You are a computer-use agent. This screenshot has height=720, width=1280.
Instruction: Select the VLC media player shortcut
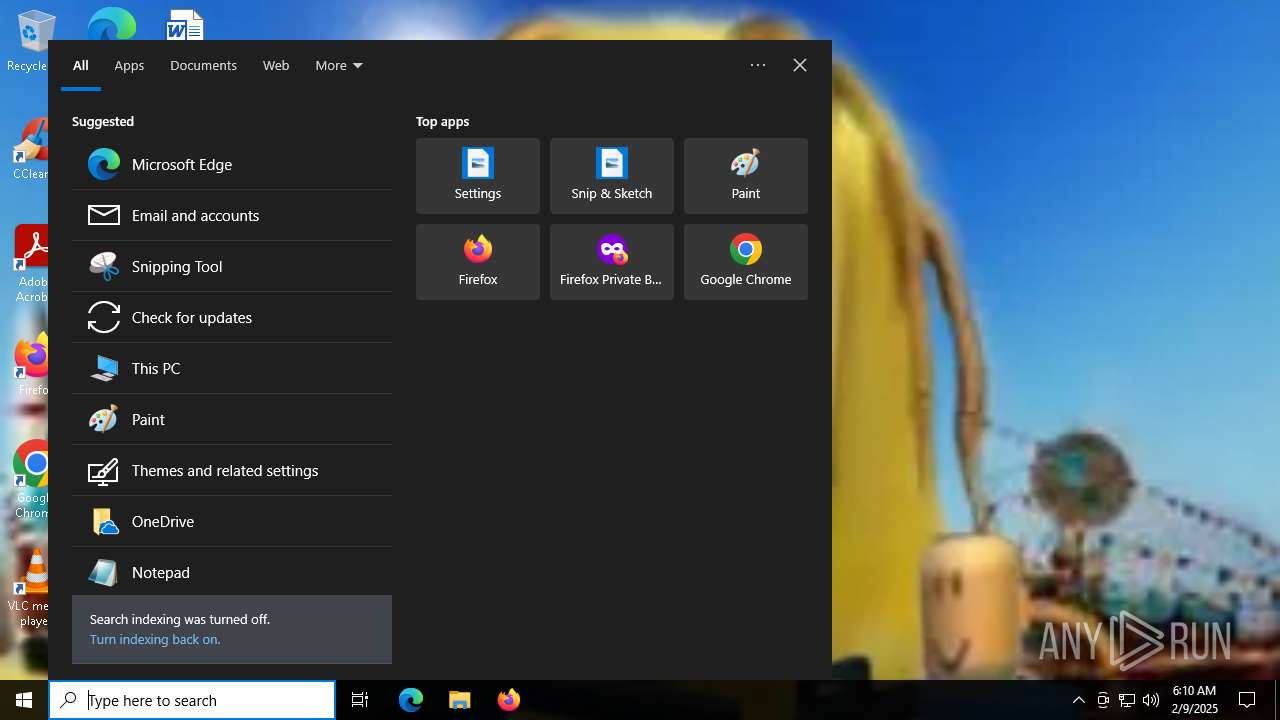(x=29, y=588)
